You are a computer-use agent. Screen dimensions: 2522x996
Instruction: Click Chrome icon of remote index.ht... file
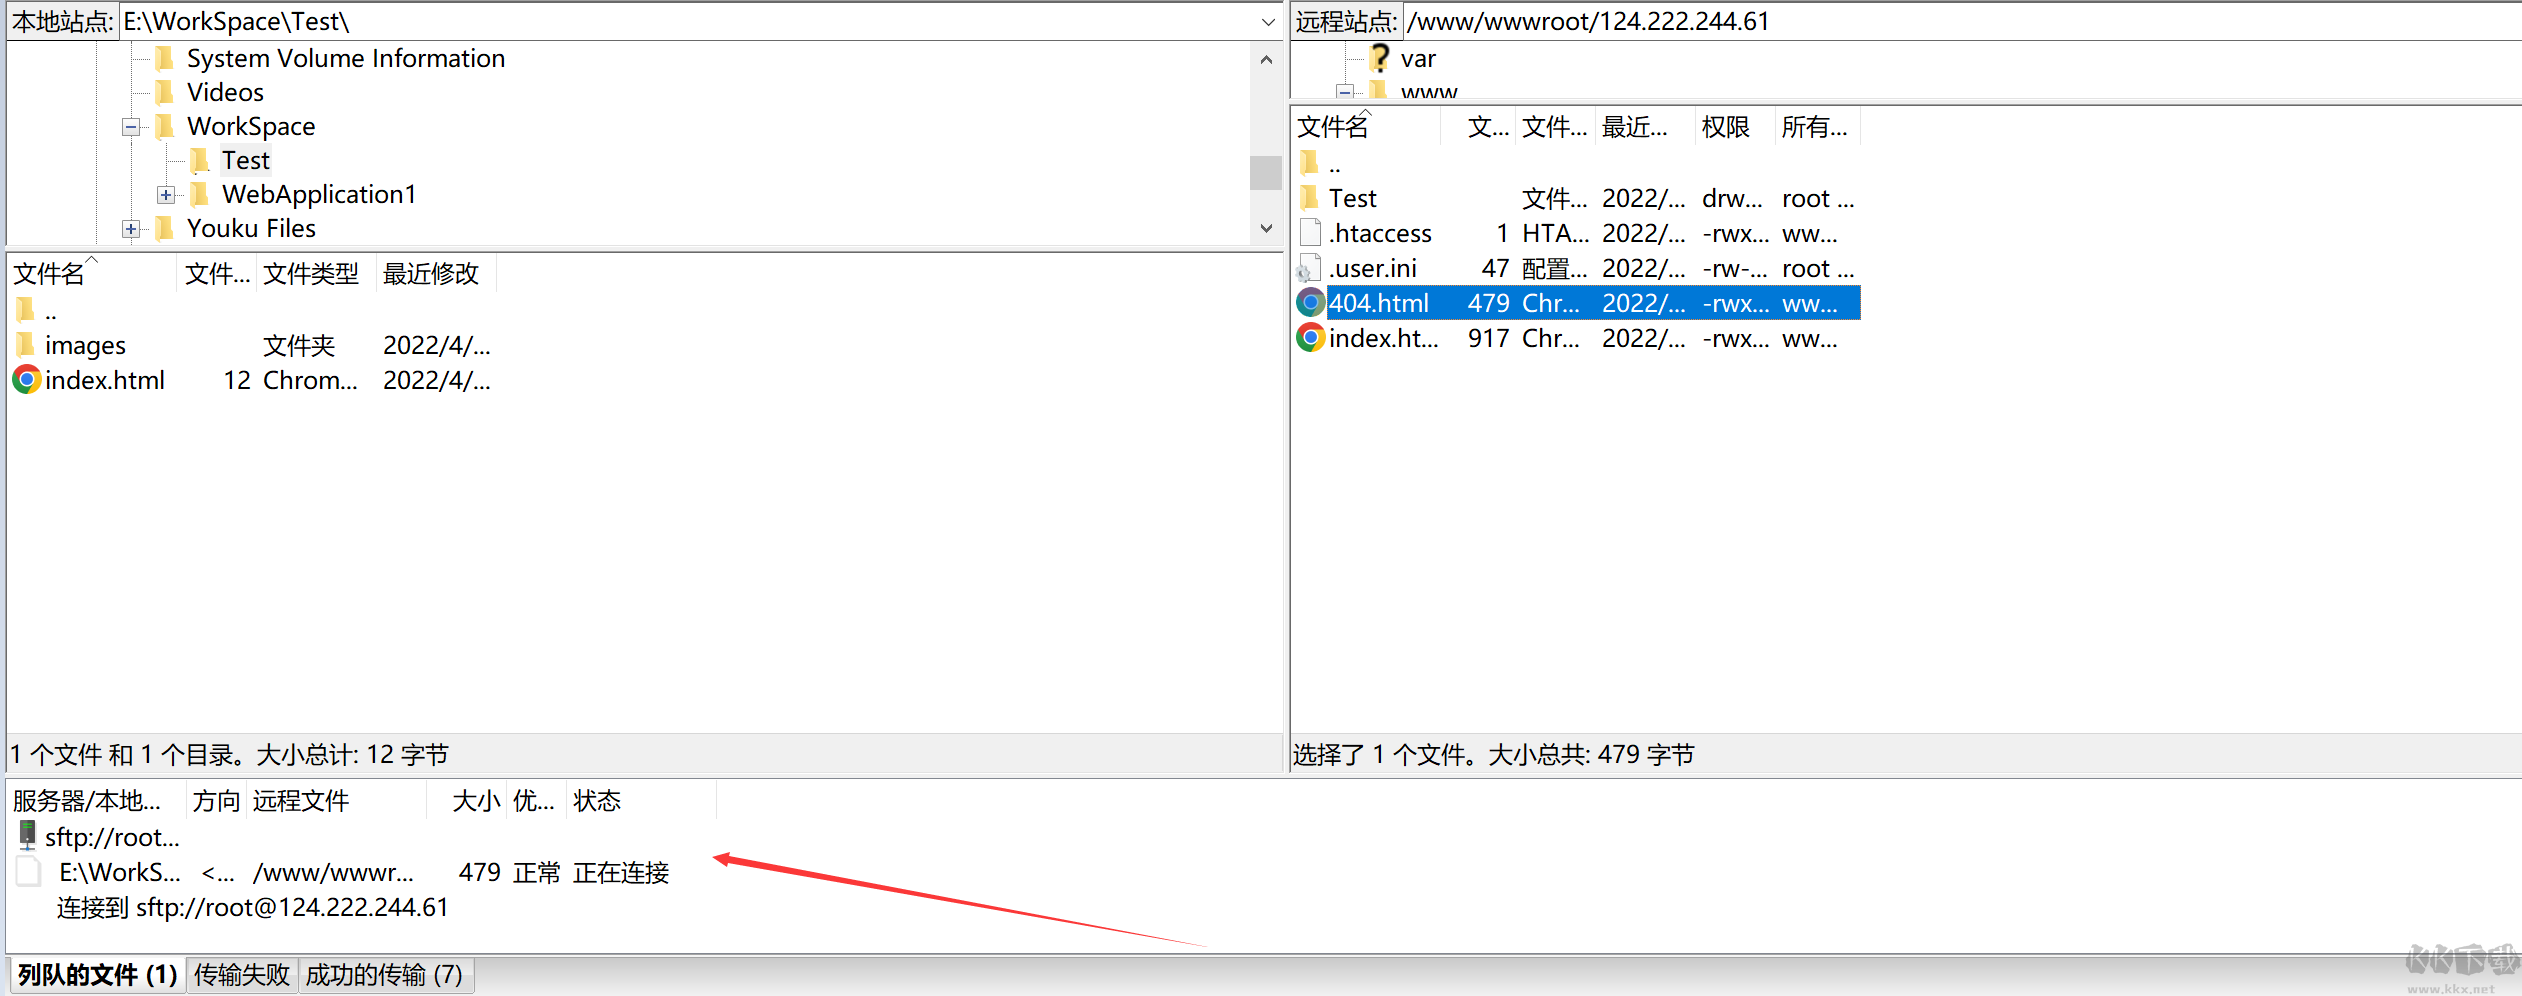click(1310, 338)
